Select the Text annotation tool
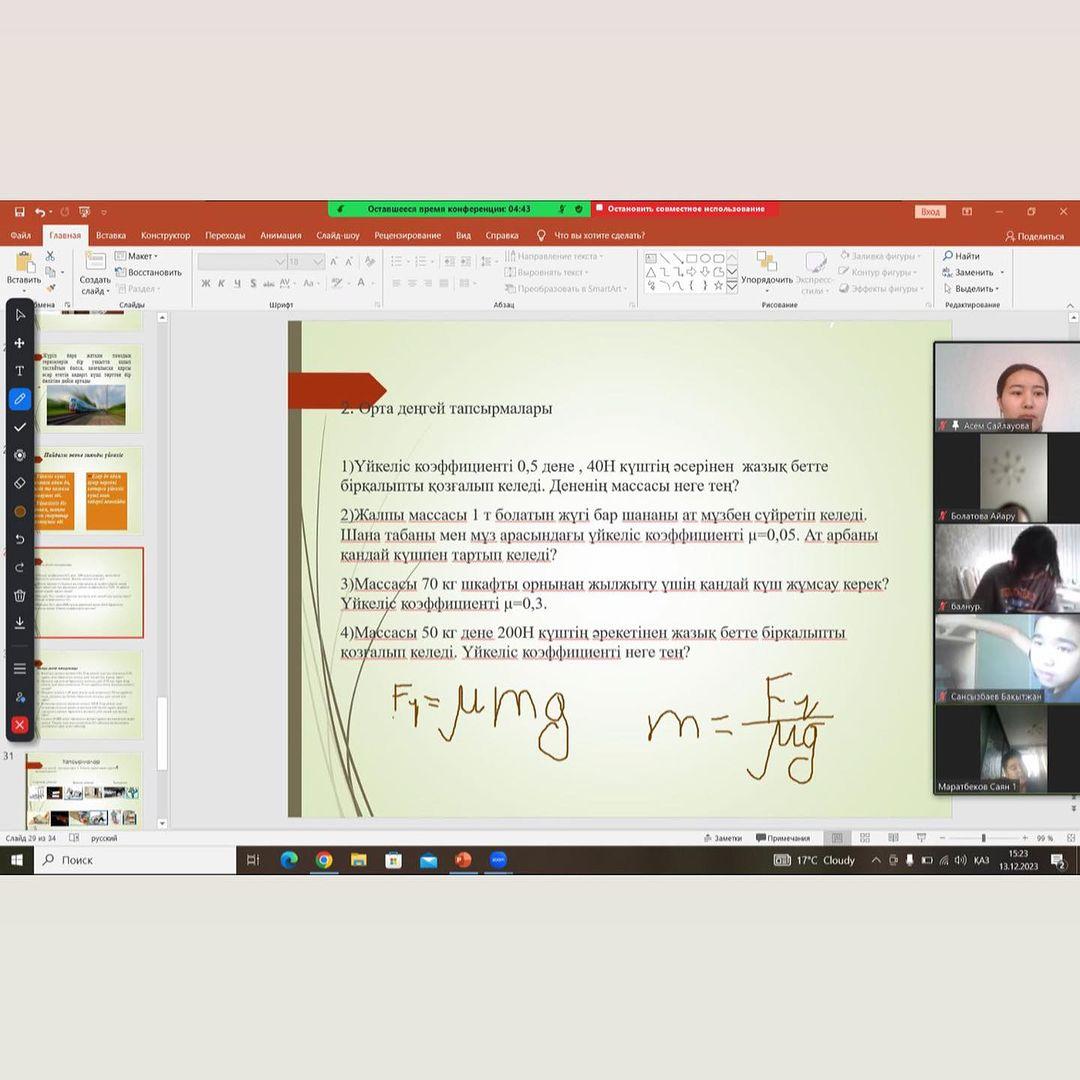 pyautogui.click(x=20, y=371)
